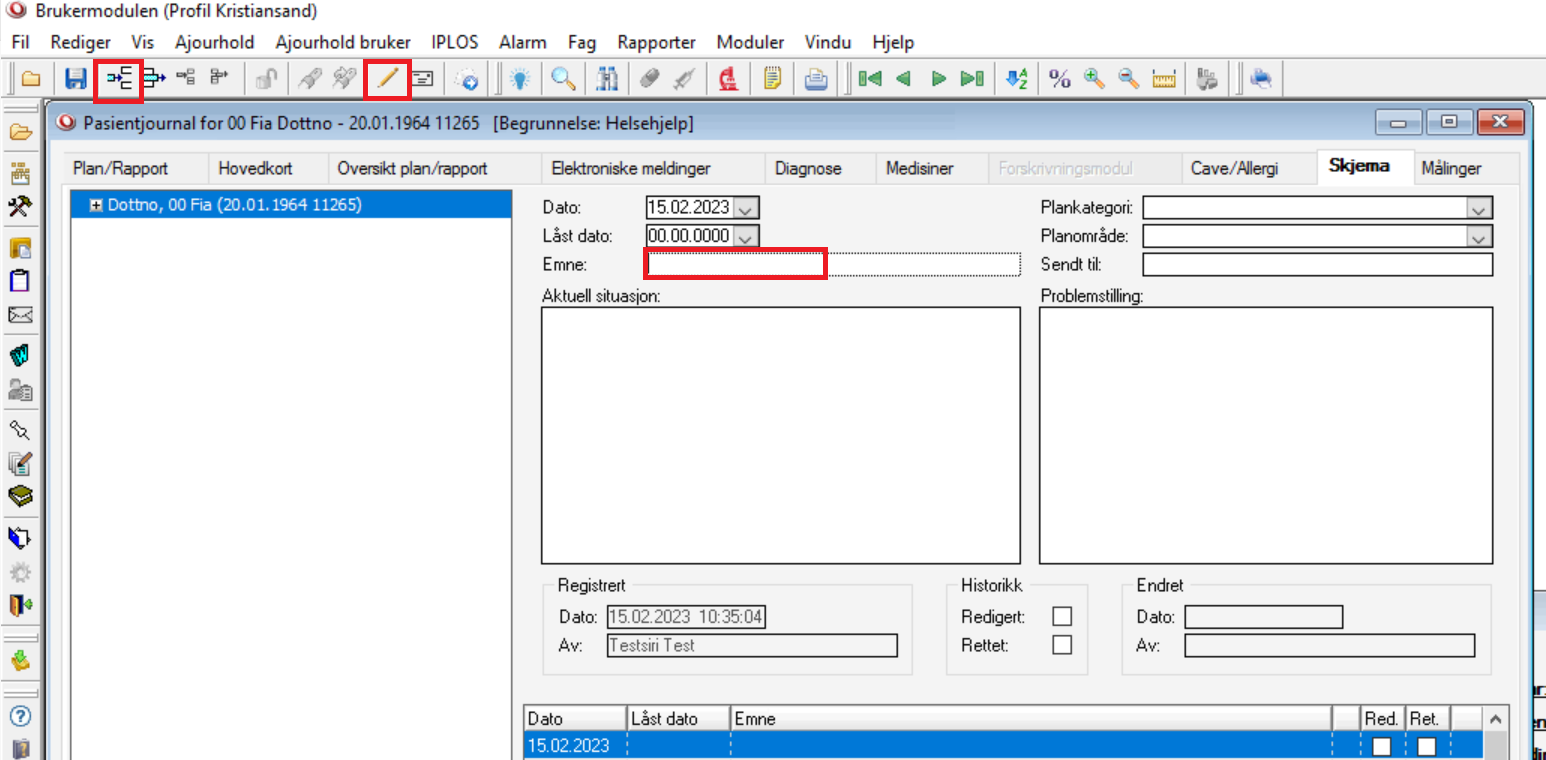This screenshot has height=760, width=1546.
Task: Click the envelope icon in left sidebar
Action: pyautogui.click(x=20, y=316)
